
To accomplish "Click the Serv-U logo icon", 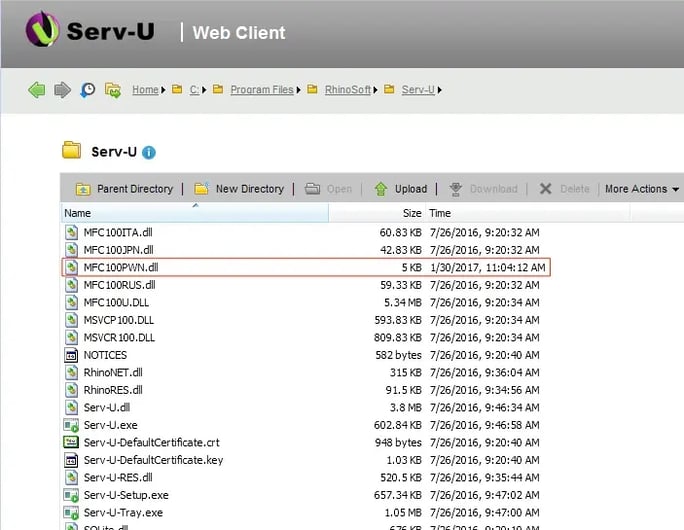I will 41,31.
